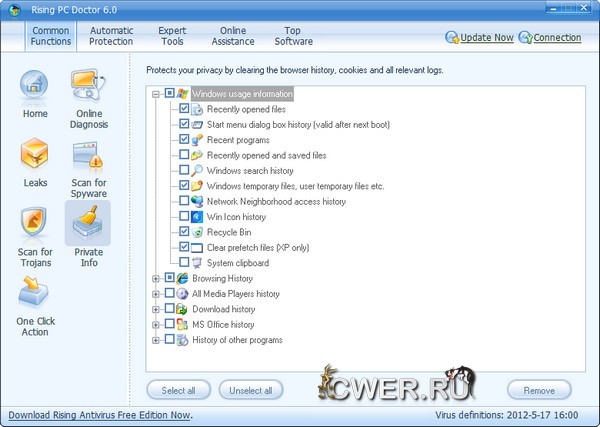Image resolution: width=600 pixels, height=427 pixels.
Task: Expand the Browsing History node
Action: tap(156, 278)
